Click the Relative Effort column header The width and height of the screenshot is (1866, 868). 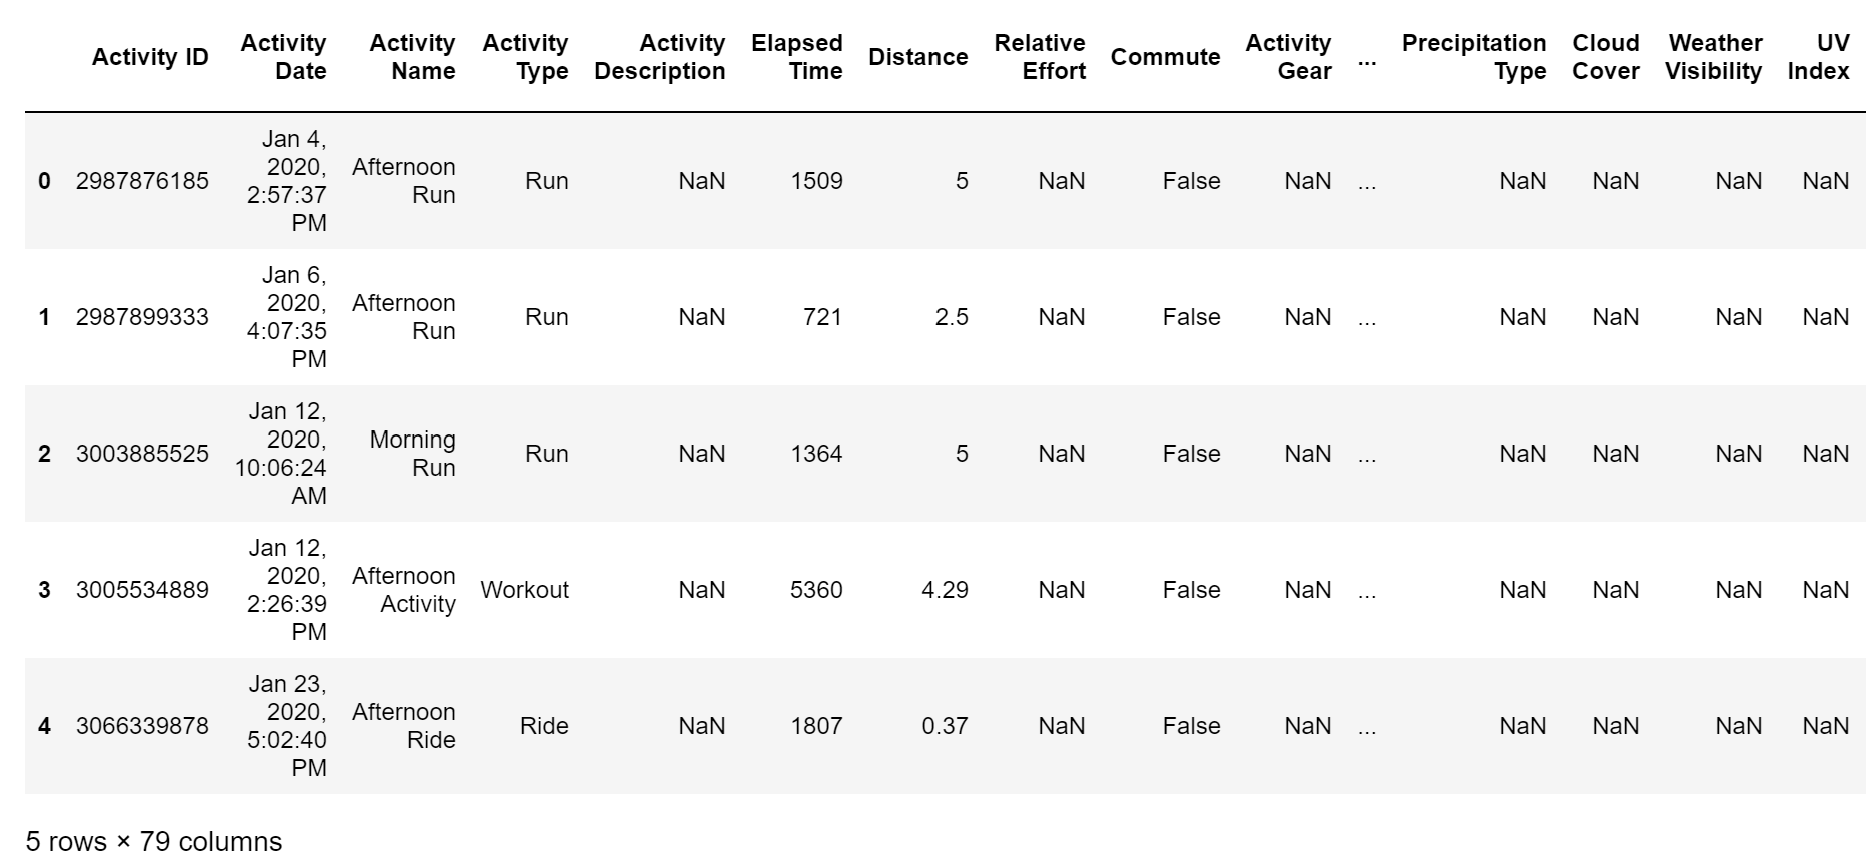click(x=1039, y=57)
